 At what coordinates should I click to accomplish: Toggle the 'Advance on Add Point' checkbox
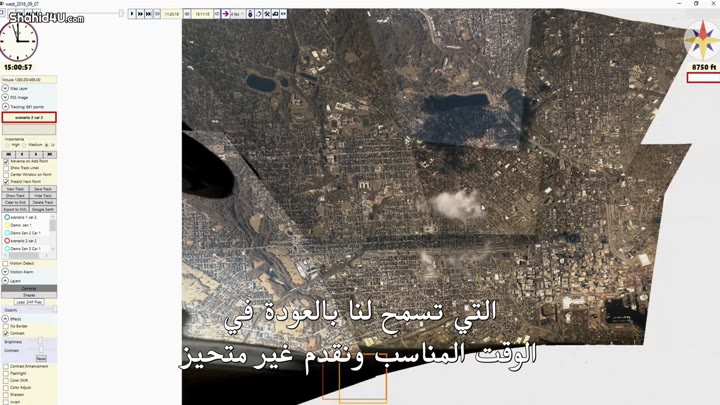coord(6,161)
